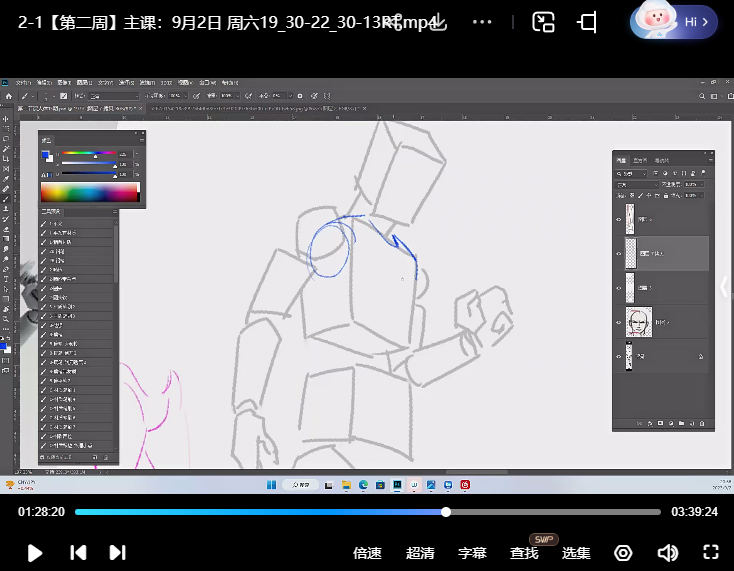Image resolution: width=734 pixels, height=571 pixels.
Task: Open the player settings hexagon icon
Action: point(624,552)
